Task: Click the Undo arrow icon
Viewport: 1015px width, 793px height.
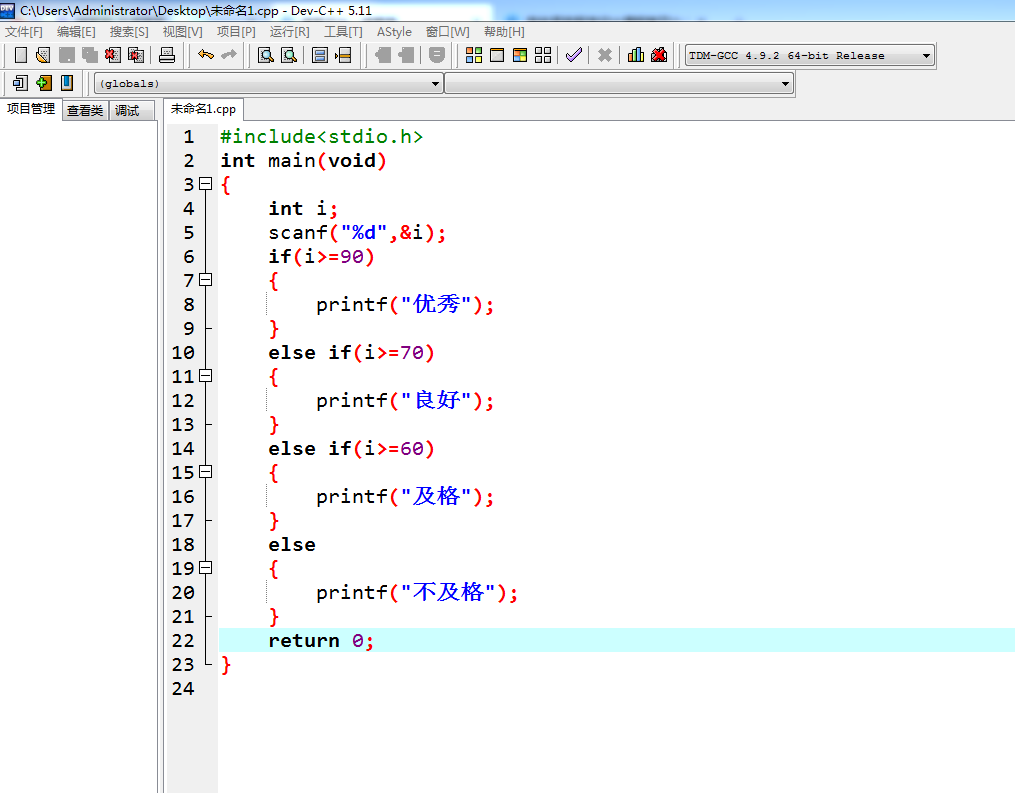Action: tap(206, 55)
